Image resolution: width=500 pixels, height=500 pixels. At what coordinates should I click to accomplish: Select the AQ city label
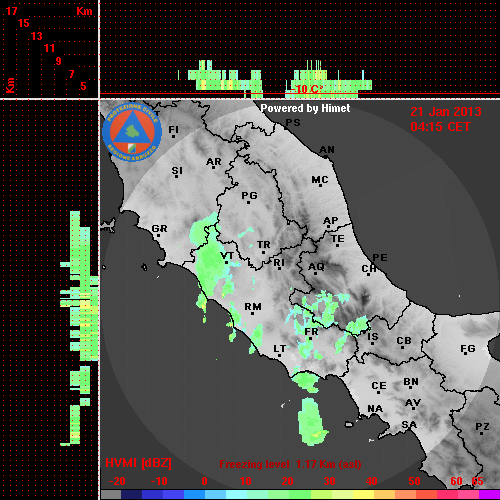(316, 266)
